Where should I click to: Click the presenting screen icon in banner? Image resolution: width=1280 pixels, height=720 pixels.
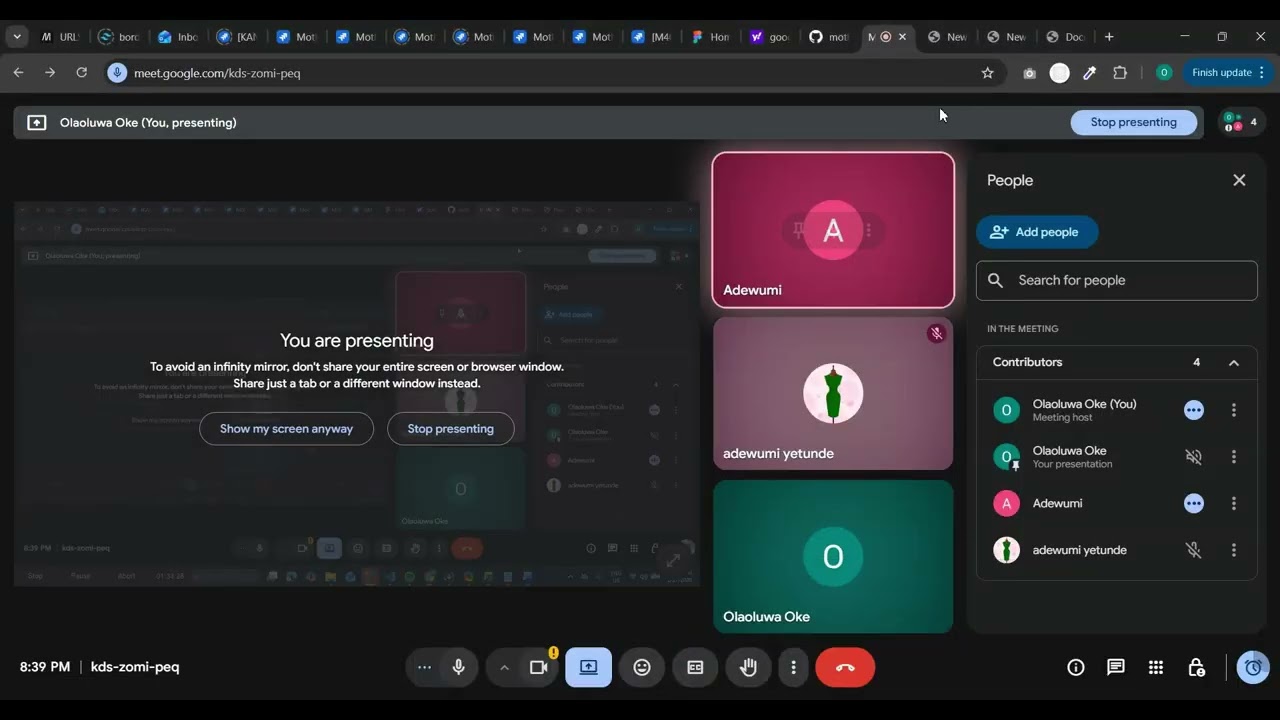pyautogui.click(x=37, y=122)
